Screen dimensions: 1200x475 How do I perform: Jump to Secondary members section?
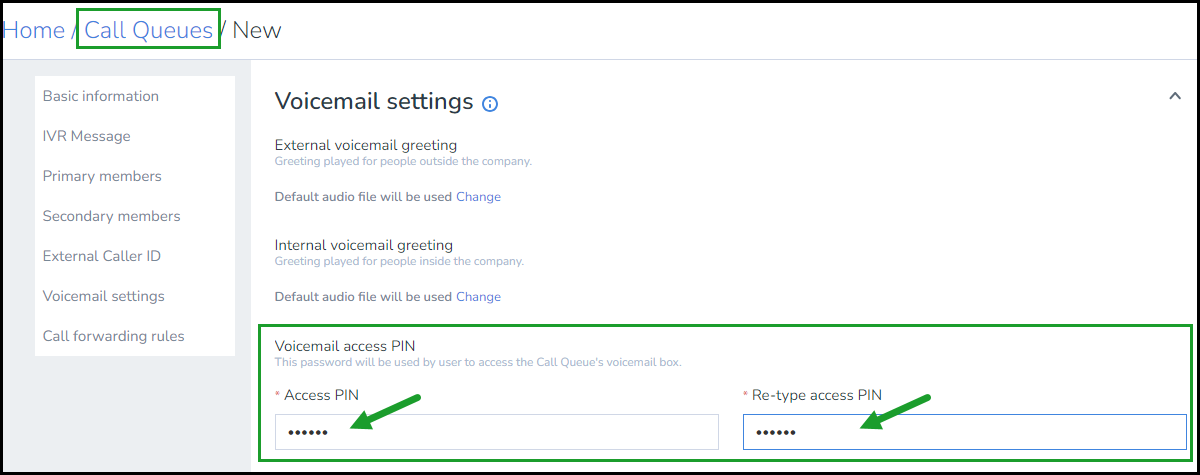(112, 216)
